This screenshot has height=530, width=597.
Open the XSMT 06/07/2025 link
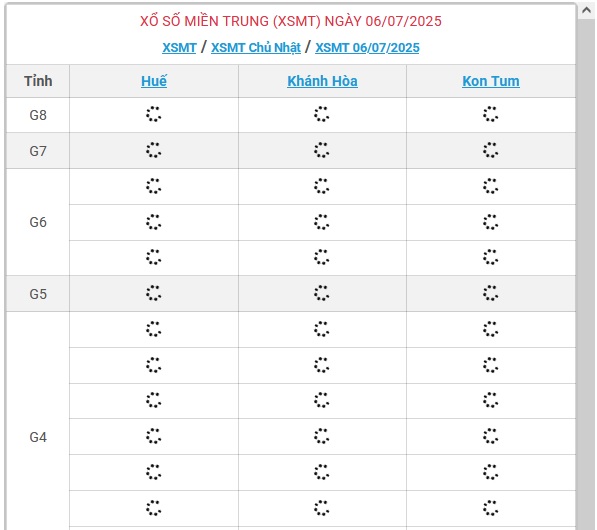[x=367, y=48]
